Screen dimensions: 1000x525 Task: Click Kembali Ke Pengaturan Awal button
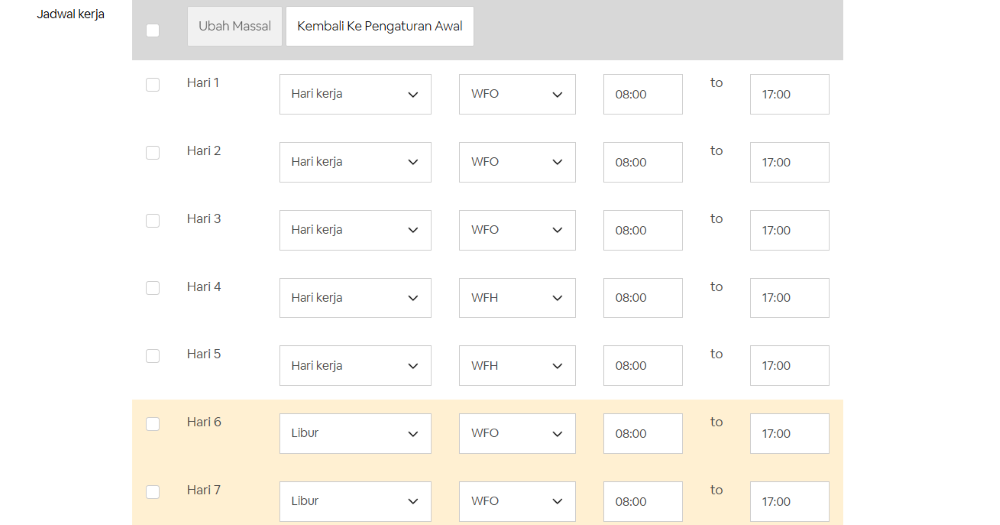tap(379, 27)
